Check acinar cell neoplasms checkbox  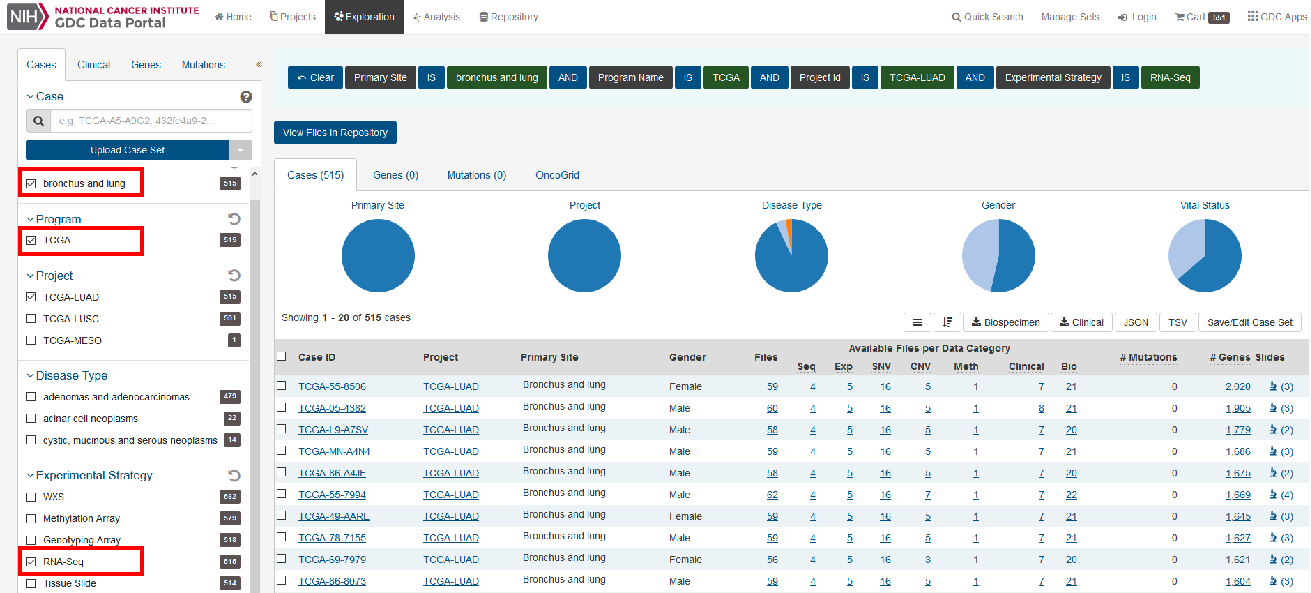point(31,419)
